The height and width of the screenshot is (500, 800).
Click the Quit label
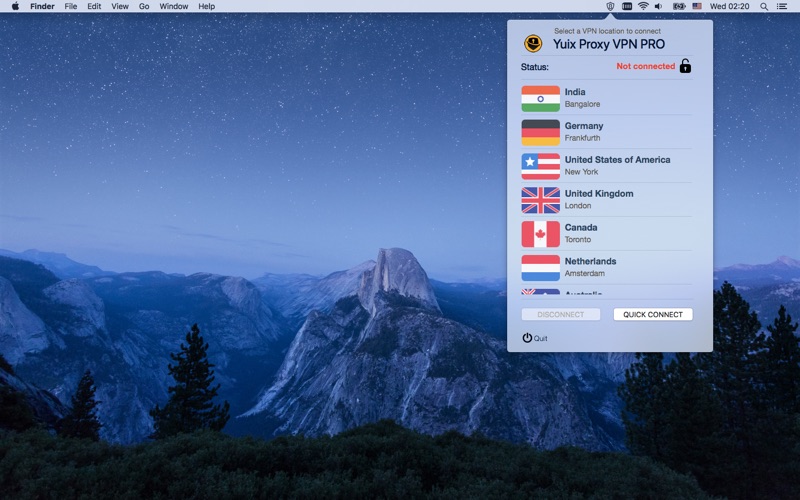click(x=540, y=338)
